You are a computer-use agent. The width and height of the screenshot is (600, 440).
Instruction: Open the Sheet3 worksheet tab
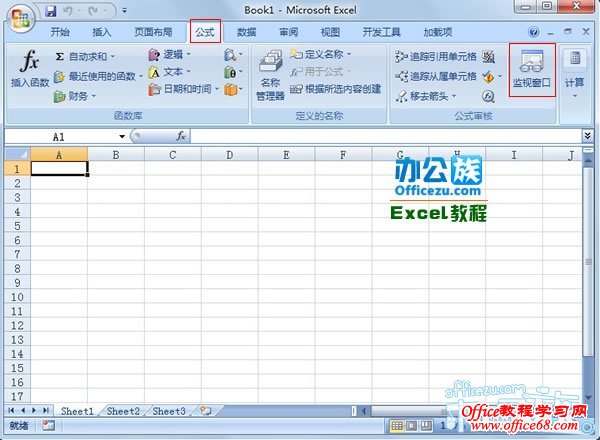click(x=169, y=411)
